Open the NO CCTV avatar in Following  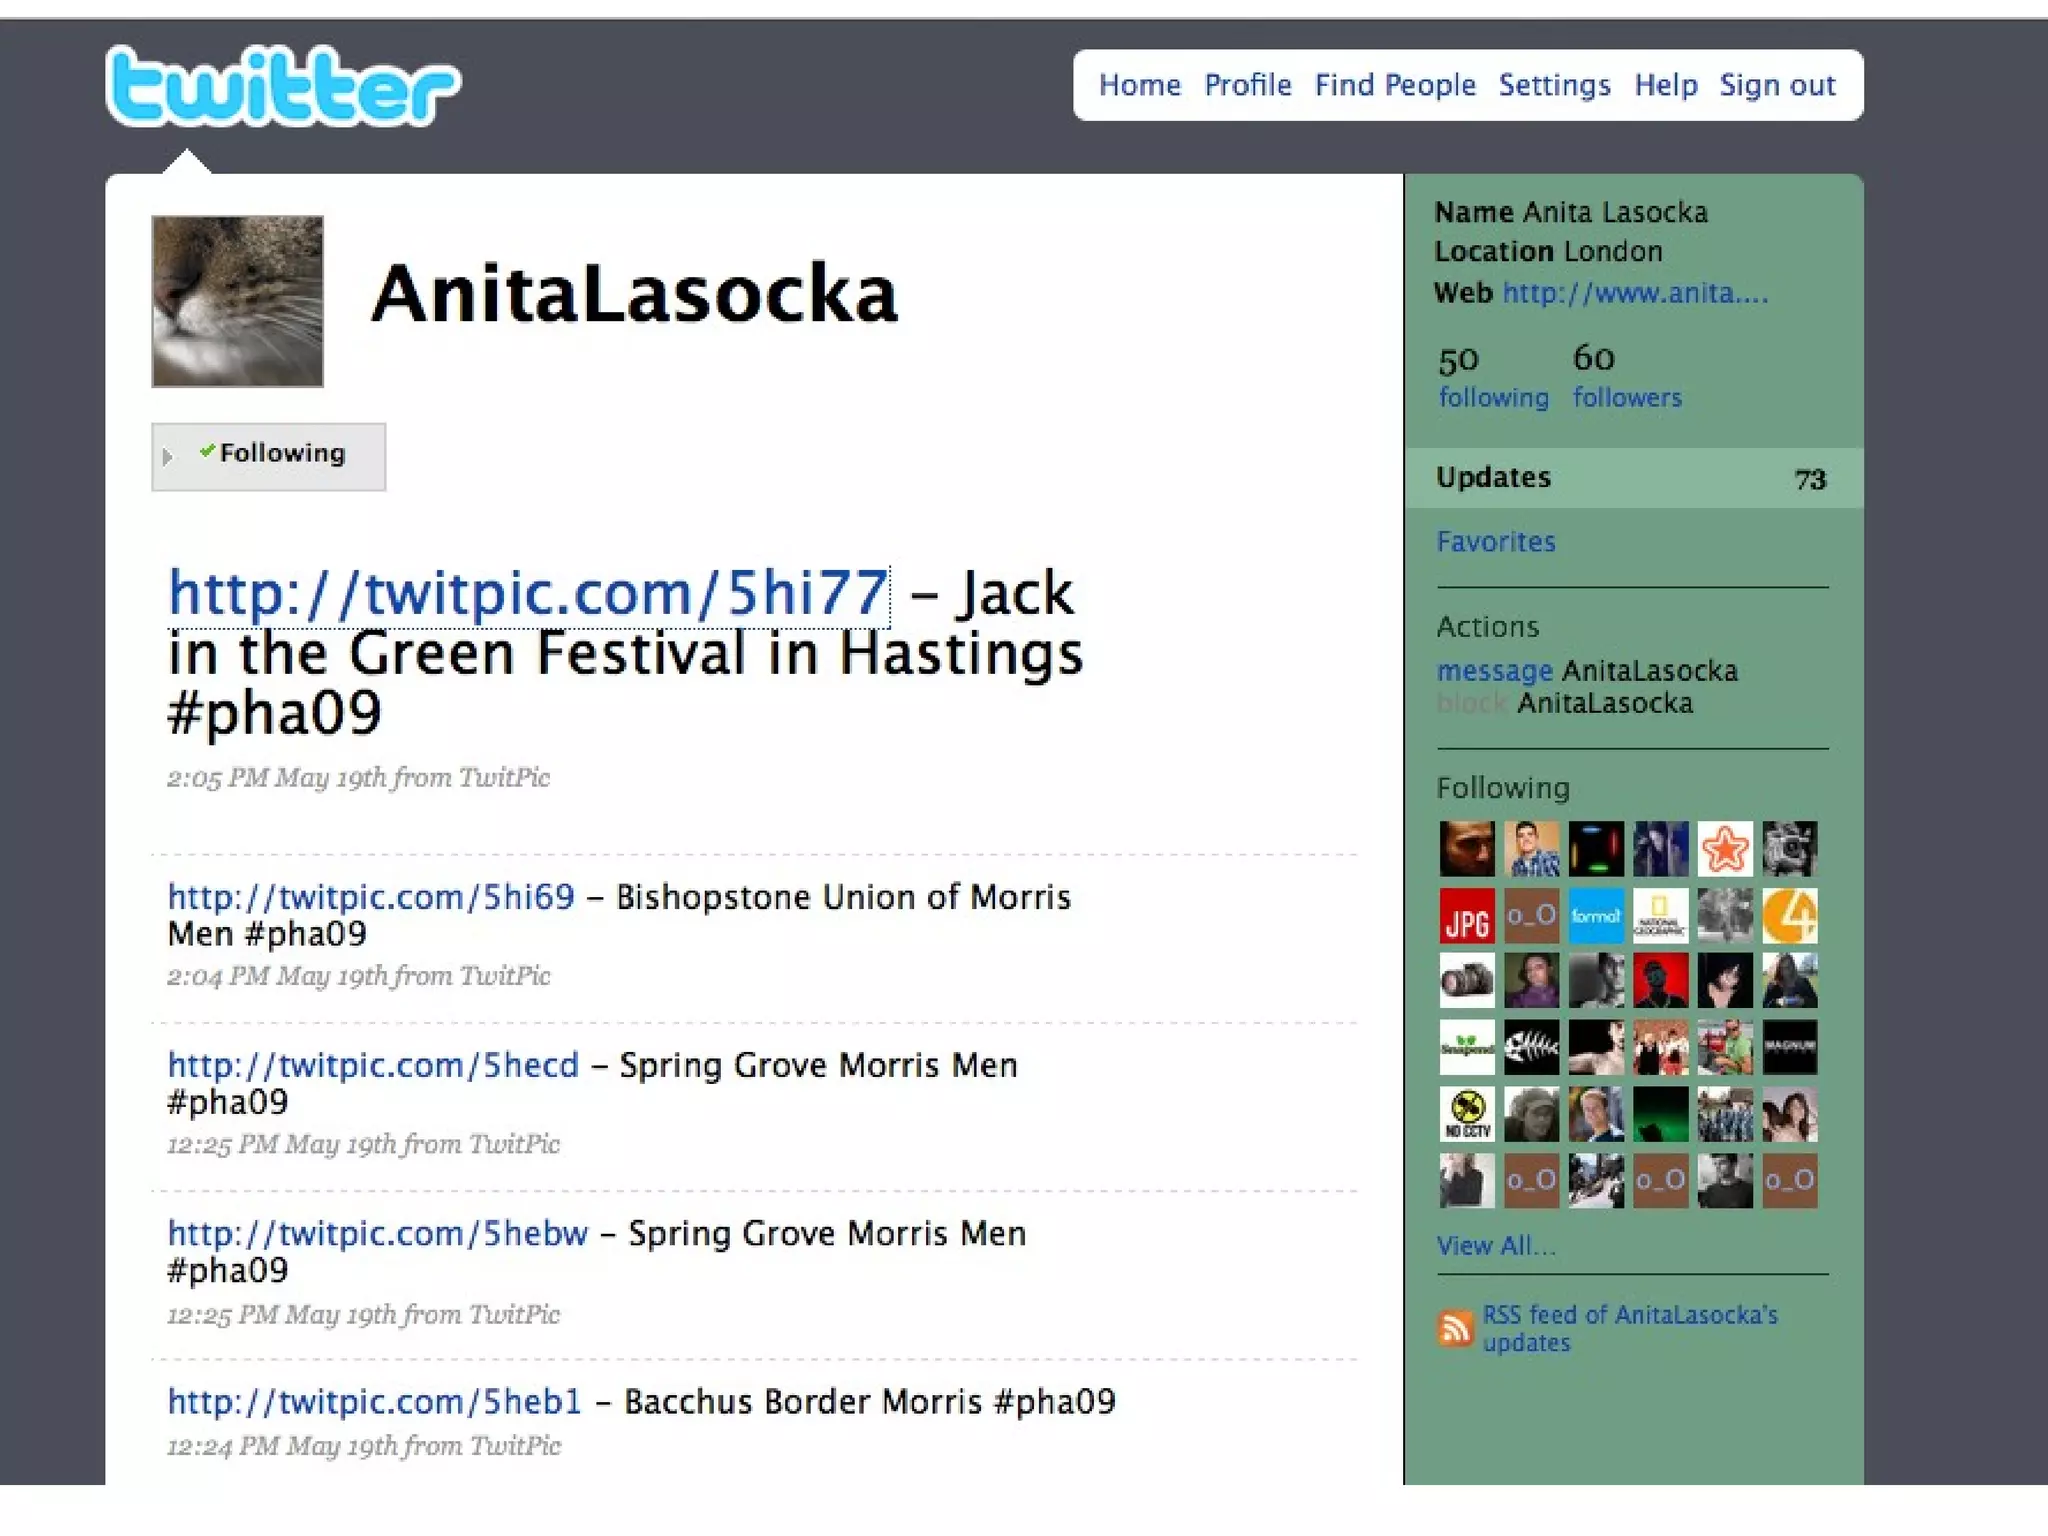pos(1466,1114)
